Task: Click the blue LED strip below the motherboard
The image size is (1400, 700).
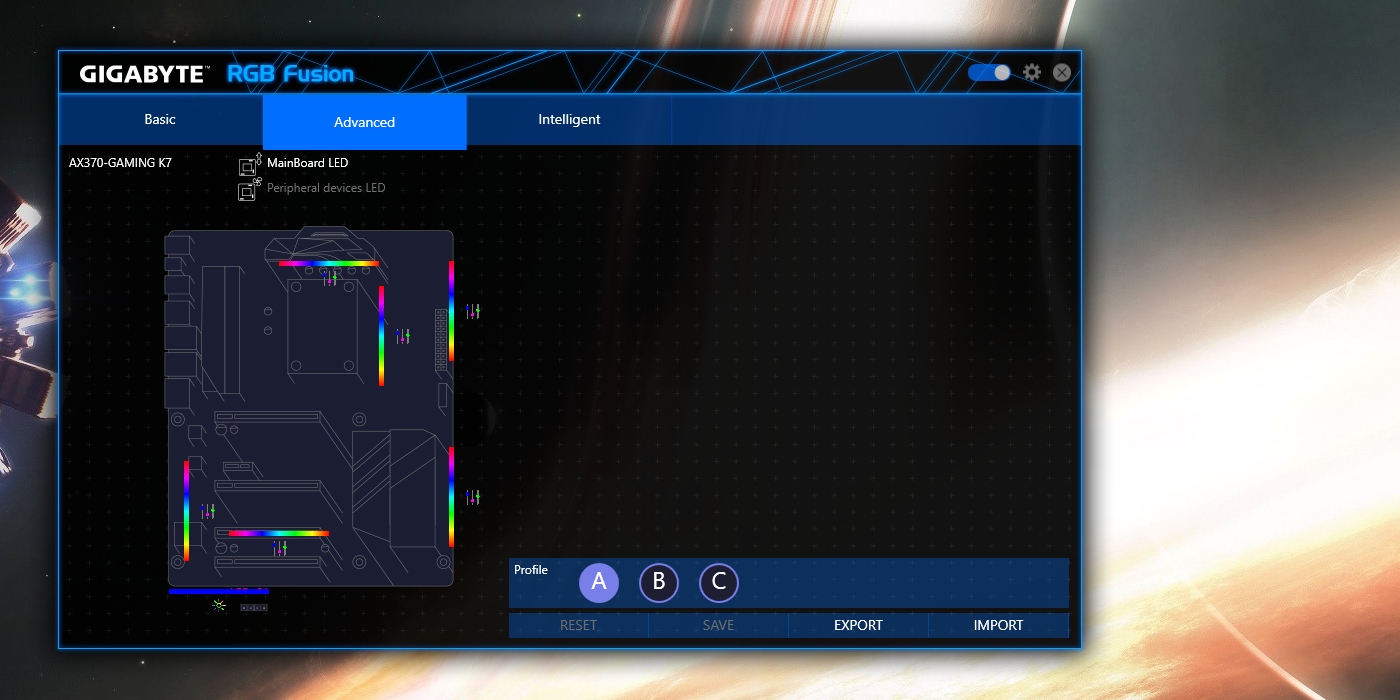Action: tap(218, 592)
